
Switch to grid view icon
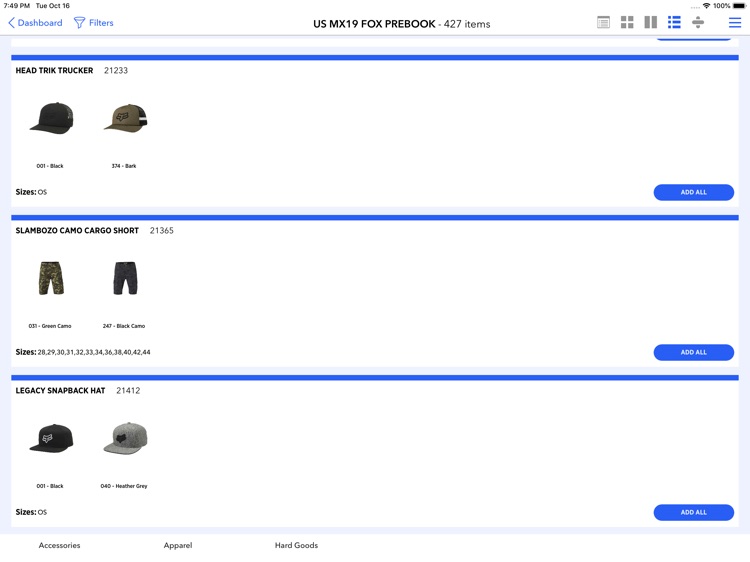[627, 22]
